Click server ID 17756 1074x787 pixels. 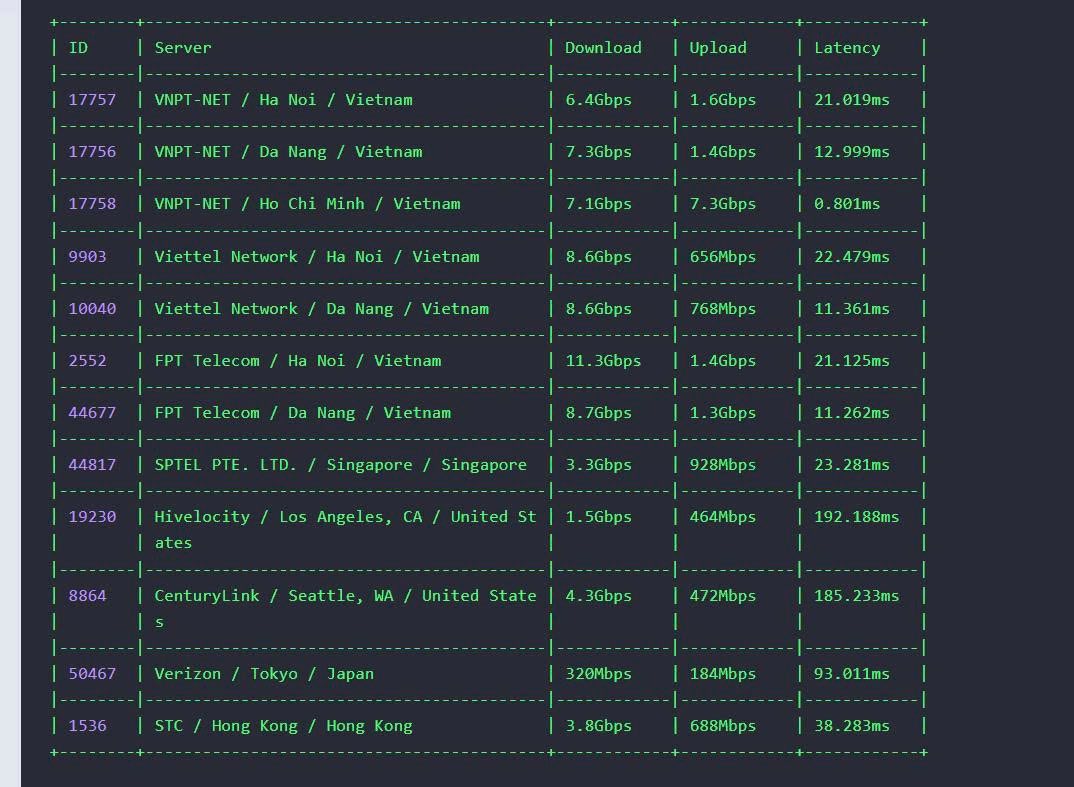click(92, 152)
